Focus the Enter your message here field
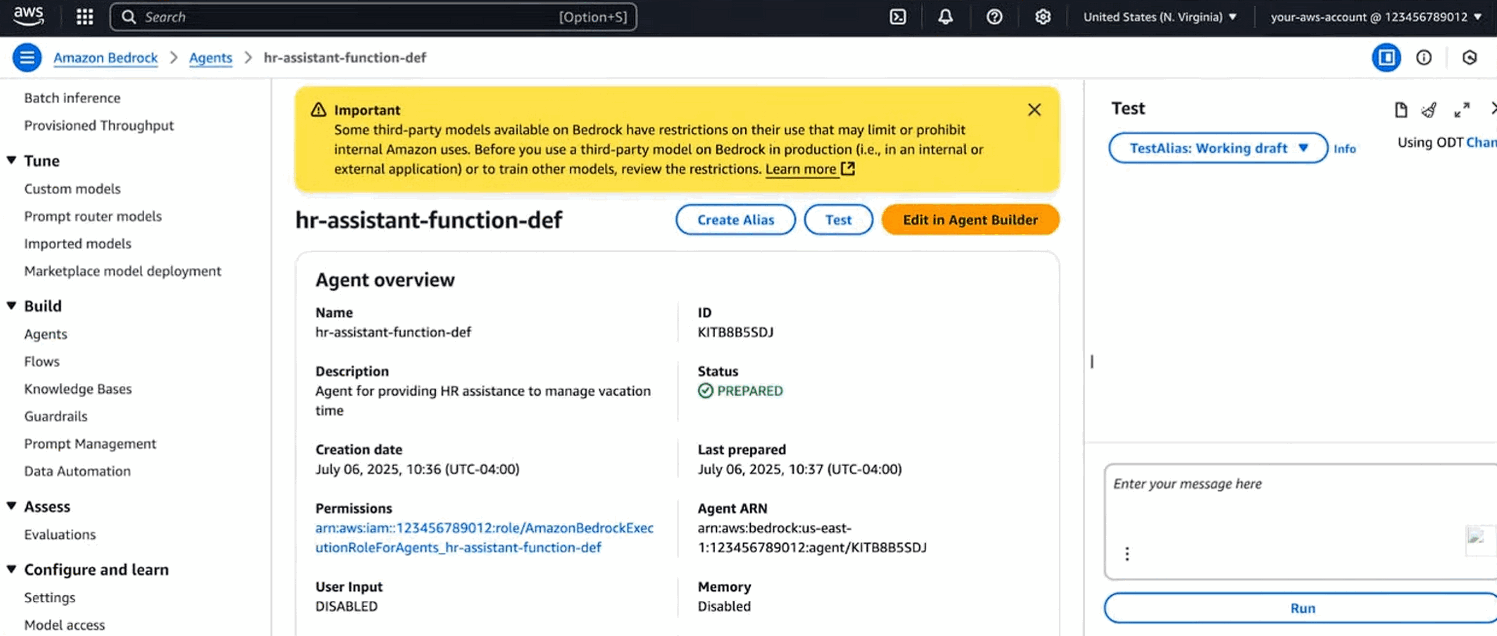Image resolution: width=1497 pixels, height=636 pixels. (1300, 522)
